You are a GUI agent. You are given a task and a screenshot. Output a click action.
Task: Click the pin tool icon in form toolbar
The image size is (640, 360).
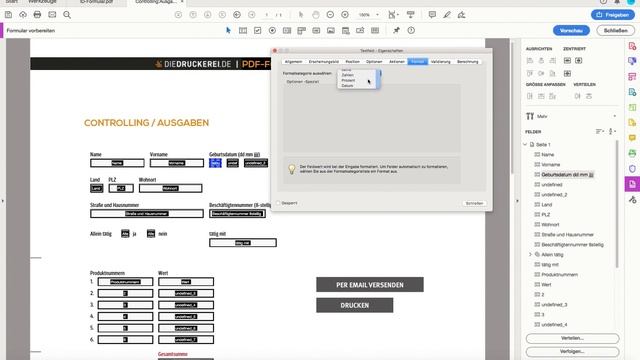pyautogui.click(x=396, y=30)
